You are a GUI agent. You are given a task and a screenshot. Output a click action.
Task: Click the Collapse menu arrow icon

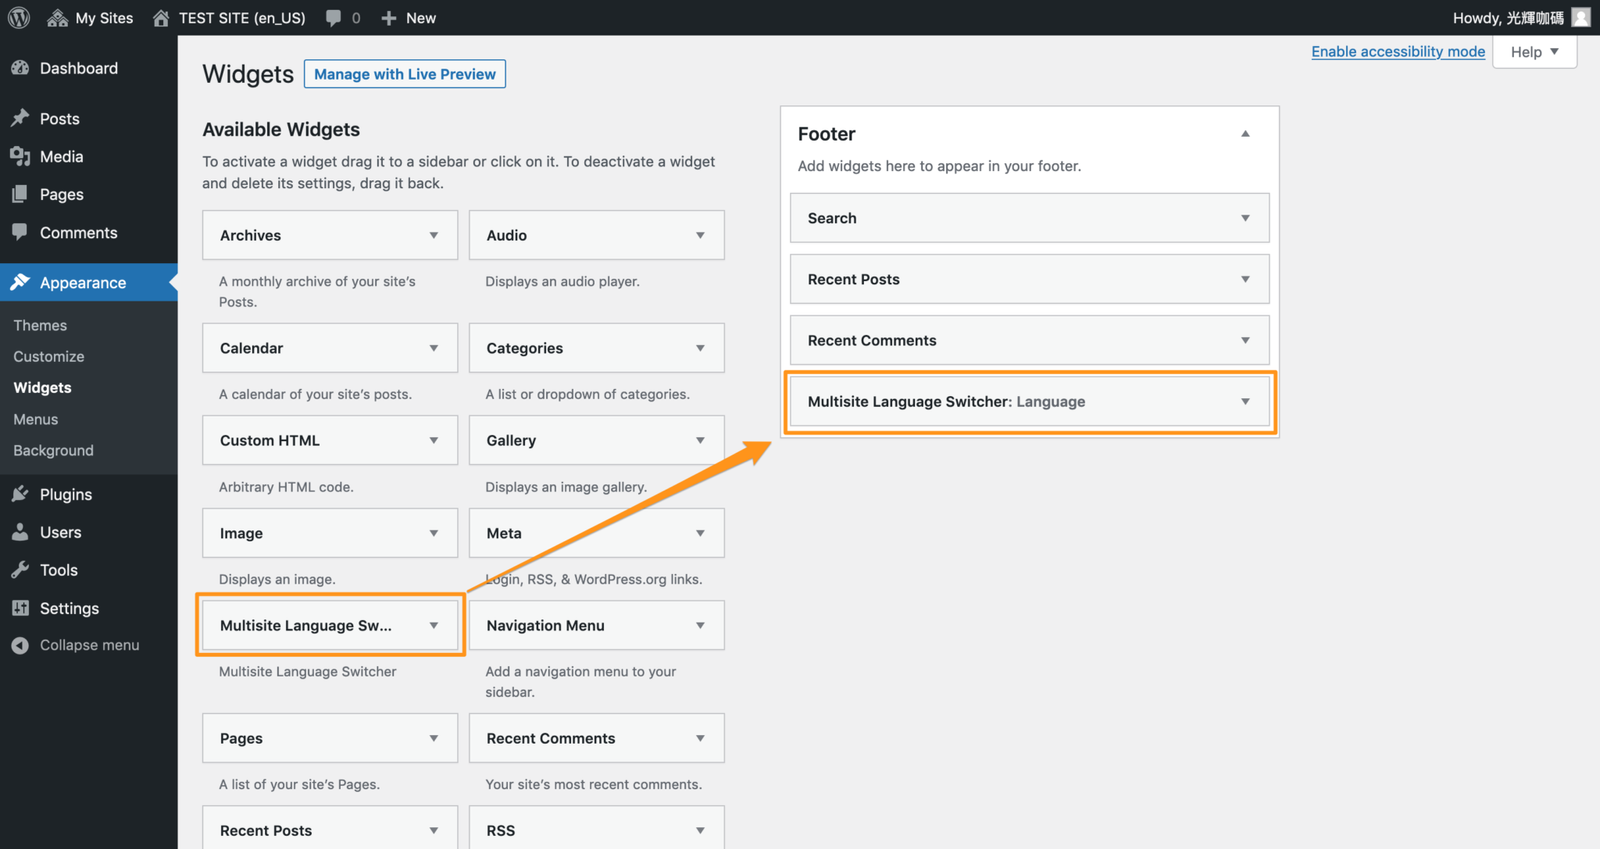click(x=20, y=645)
